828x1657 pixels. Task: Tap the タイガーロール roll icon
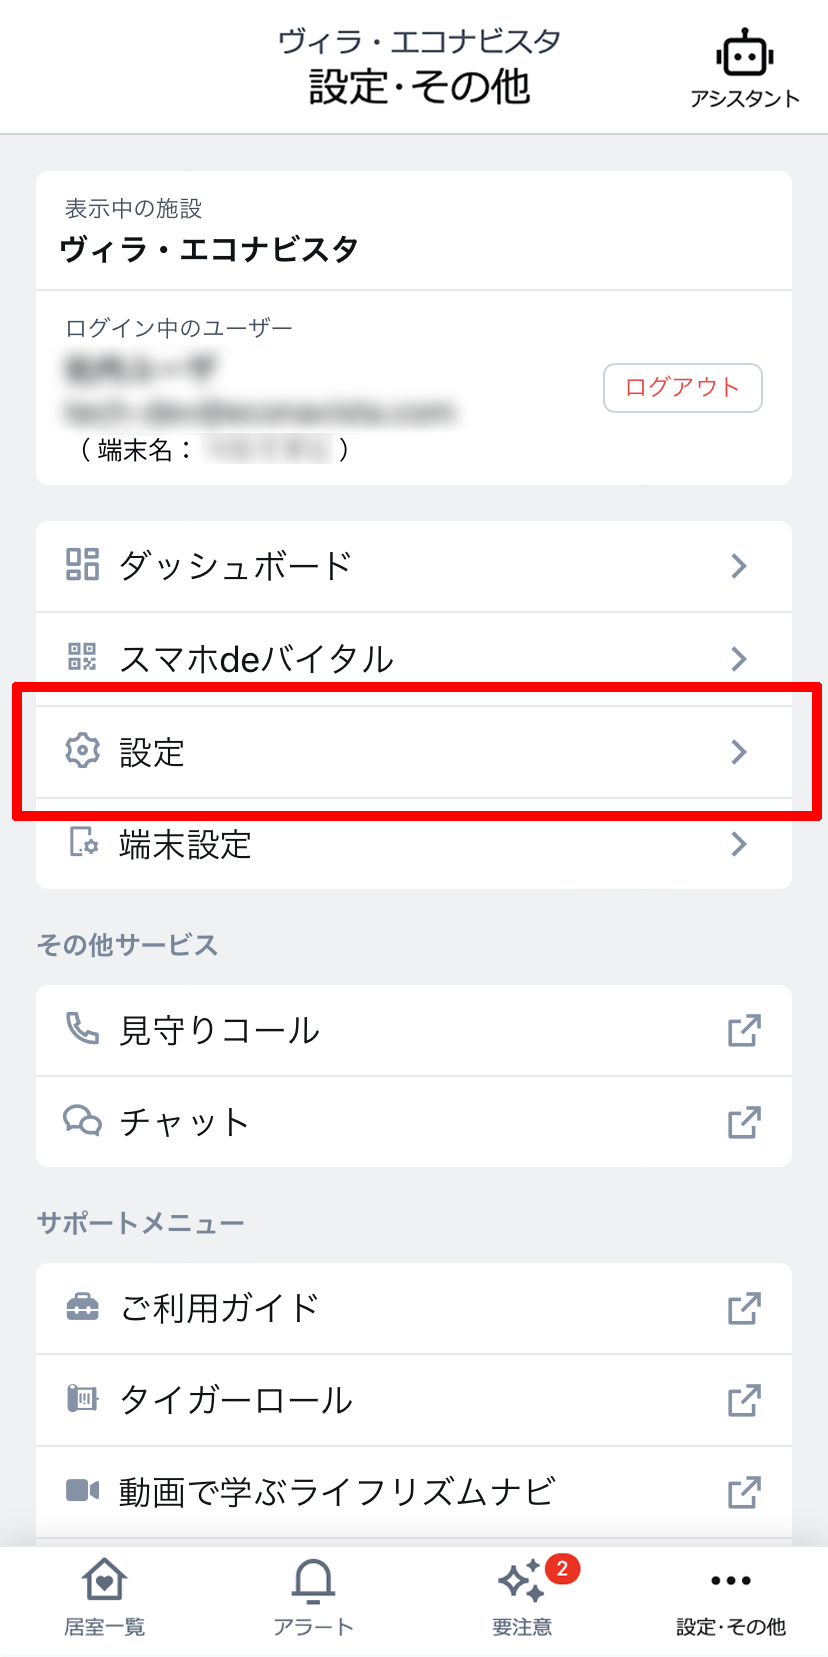[x=82, y=1399]
